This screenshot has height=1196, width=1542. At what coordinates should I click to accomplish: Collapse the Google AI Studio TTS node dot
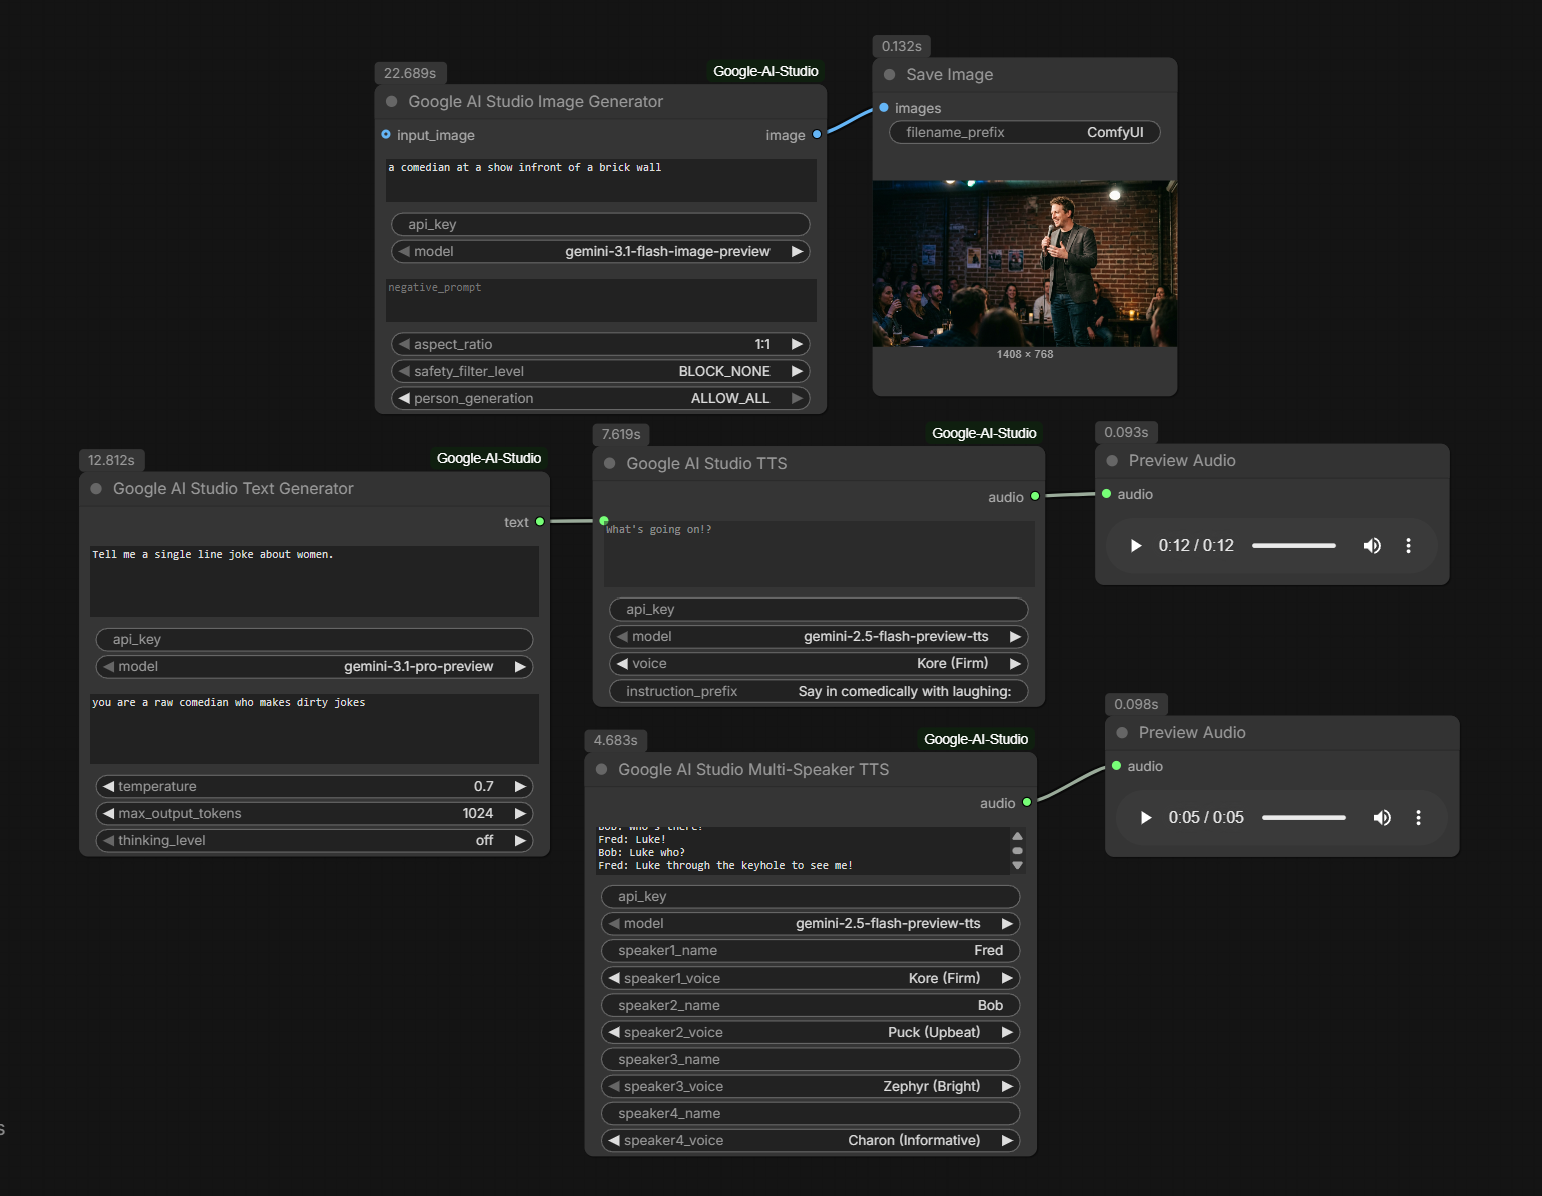pos(610,464)
